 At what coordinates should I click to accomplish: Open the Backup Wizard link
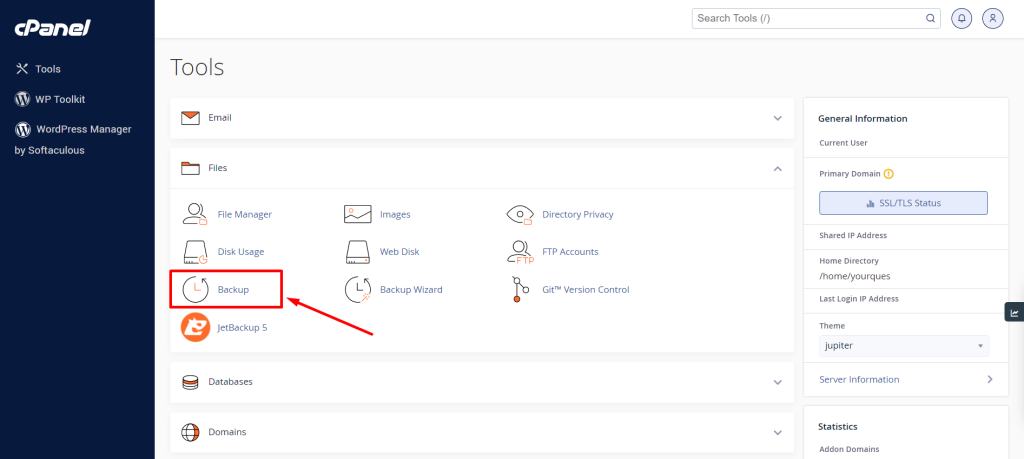click(x=411, y=289)
